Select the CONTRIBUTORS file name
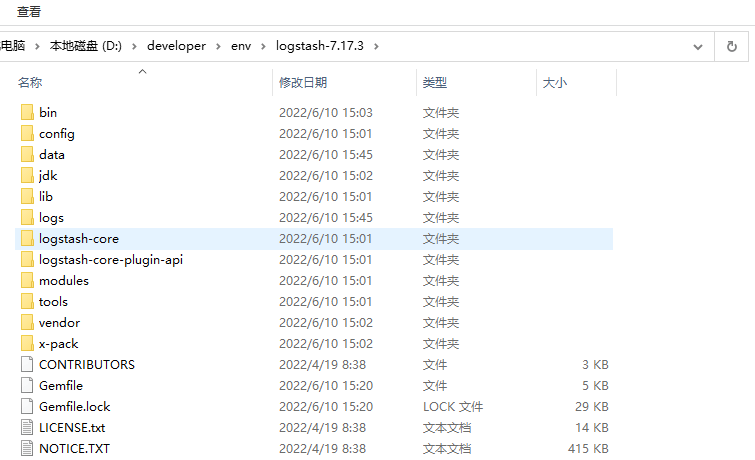 87,365
